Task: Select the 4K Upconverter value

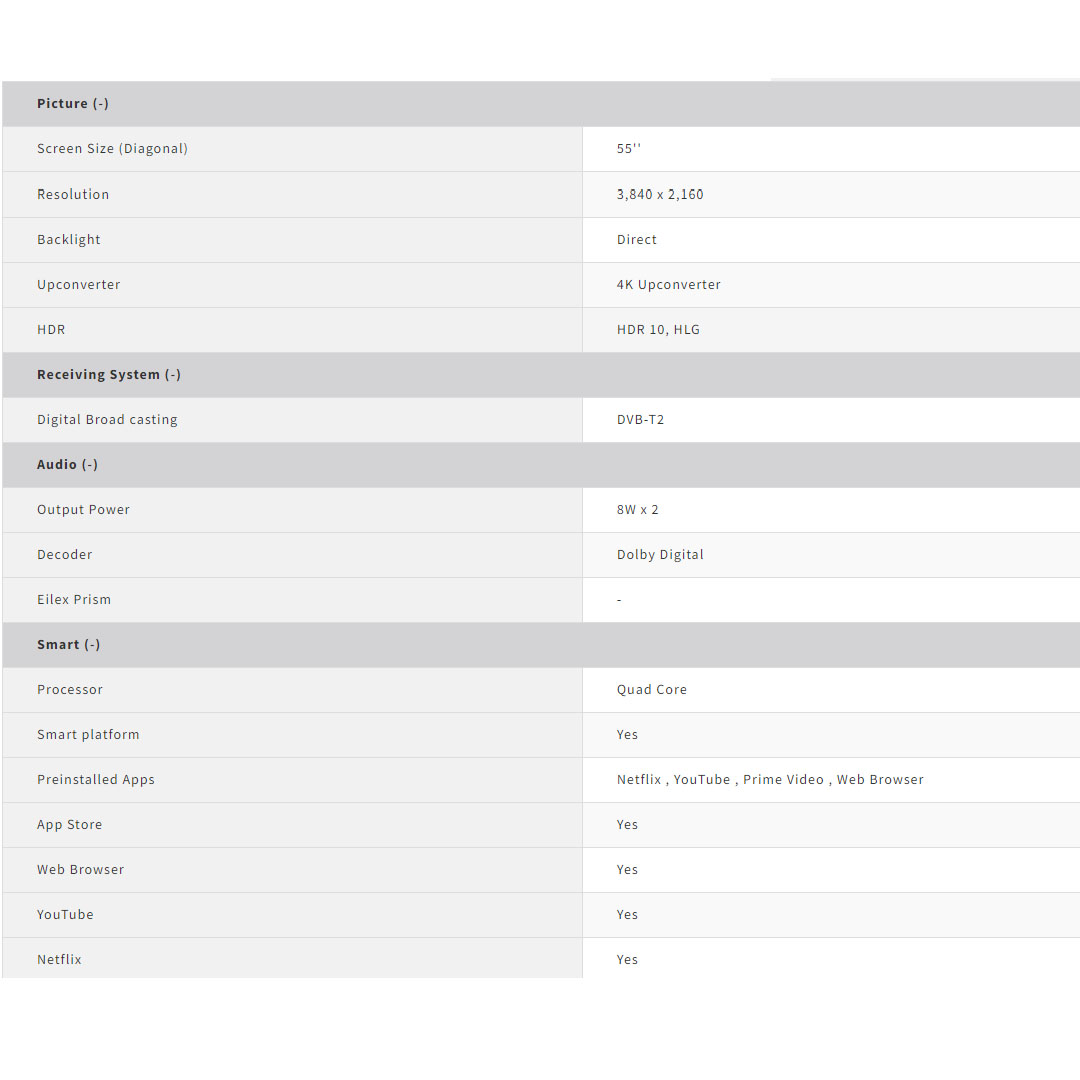Action: pyautogui.click(x=668, y=285)
